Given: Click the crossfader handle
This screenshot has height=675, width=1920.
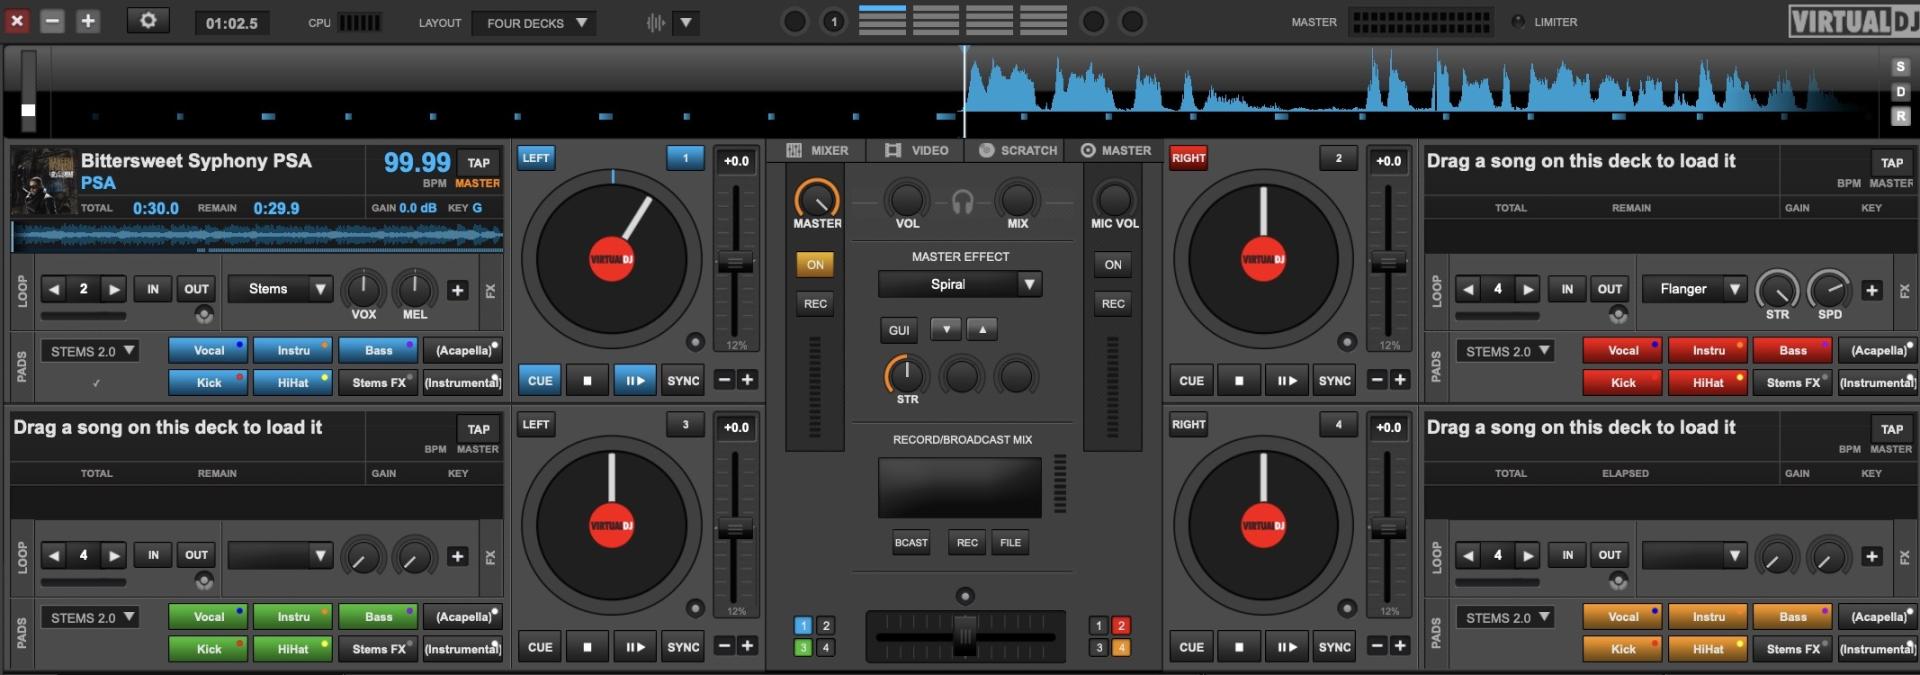Looking at the screenshot, I should pyautogui.click(x=965, y=636).
